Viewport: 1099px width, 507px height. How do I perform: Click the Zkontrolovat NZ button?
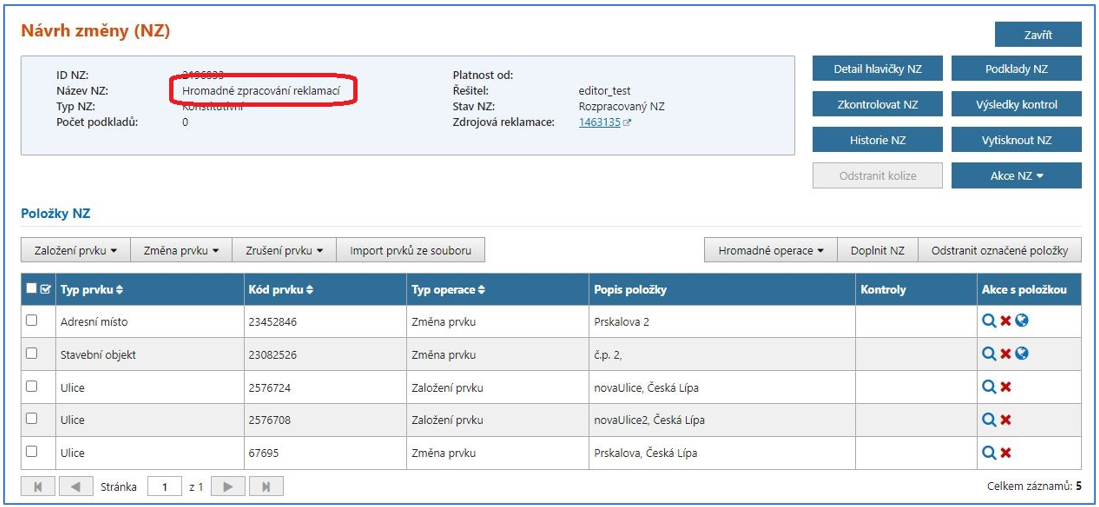click(x=876, y=104)
